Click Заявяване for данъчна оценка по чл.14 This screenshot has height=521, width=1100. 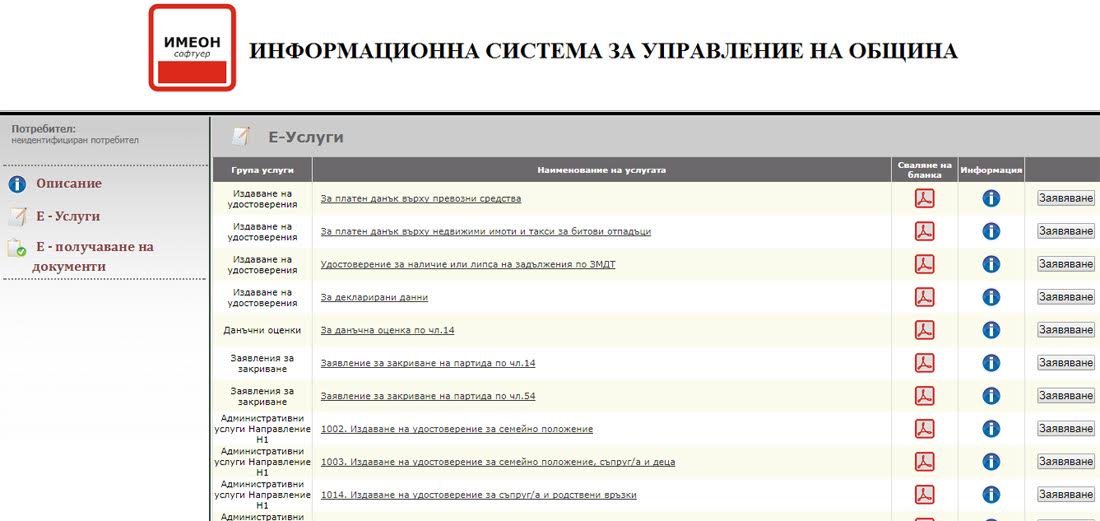(x=1066, y=330)
